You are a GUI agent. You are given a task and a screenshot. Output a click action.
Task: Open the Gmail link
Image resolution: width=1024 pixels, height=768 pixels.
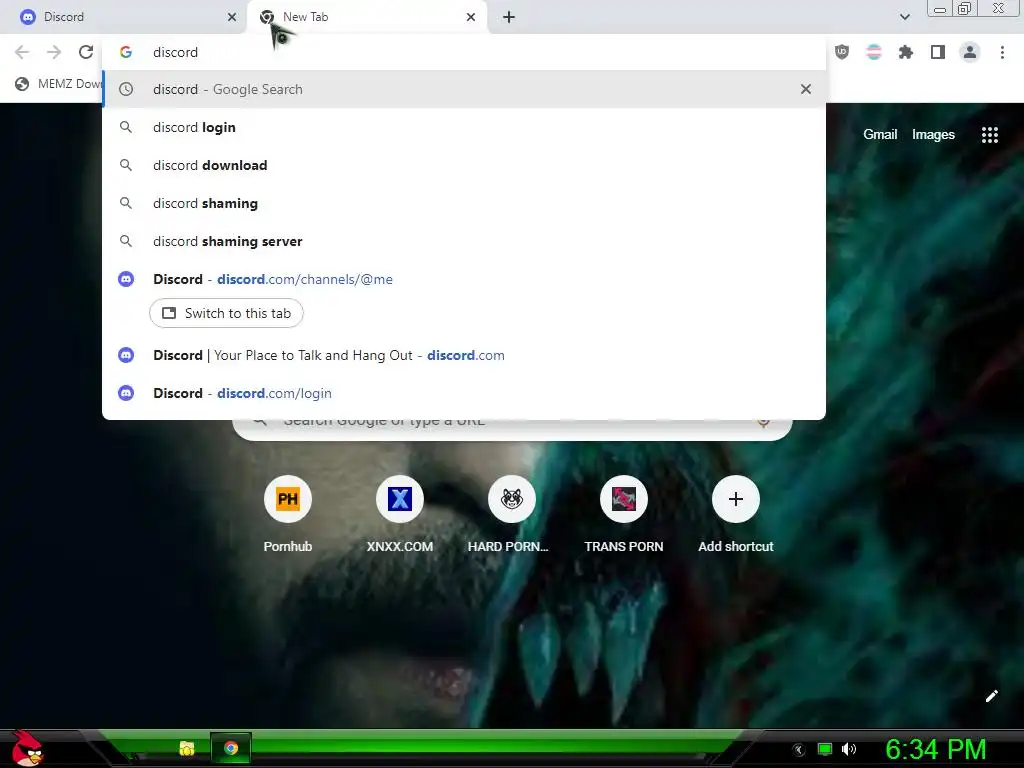coord(880,135)
